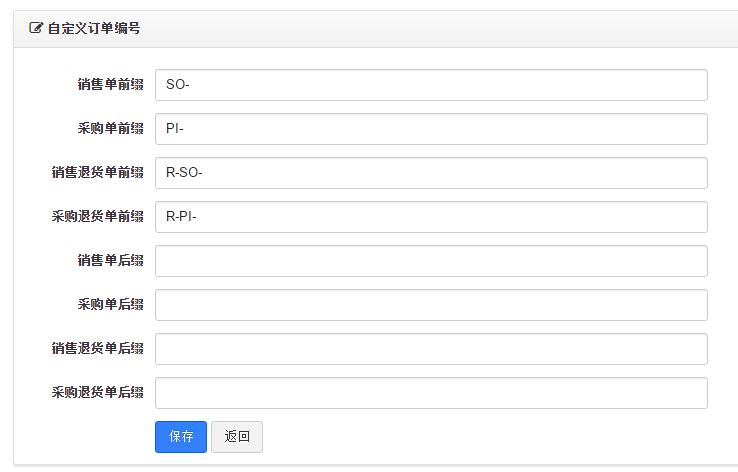The width and height of the screenshot is (738, 472).
Task: Focus the 销售单前缀 field containing SO-
Action: click(x=431, y=85)
